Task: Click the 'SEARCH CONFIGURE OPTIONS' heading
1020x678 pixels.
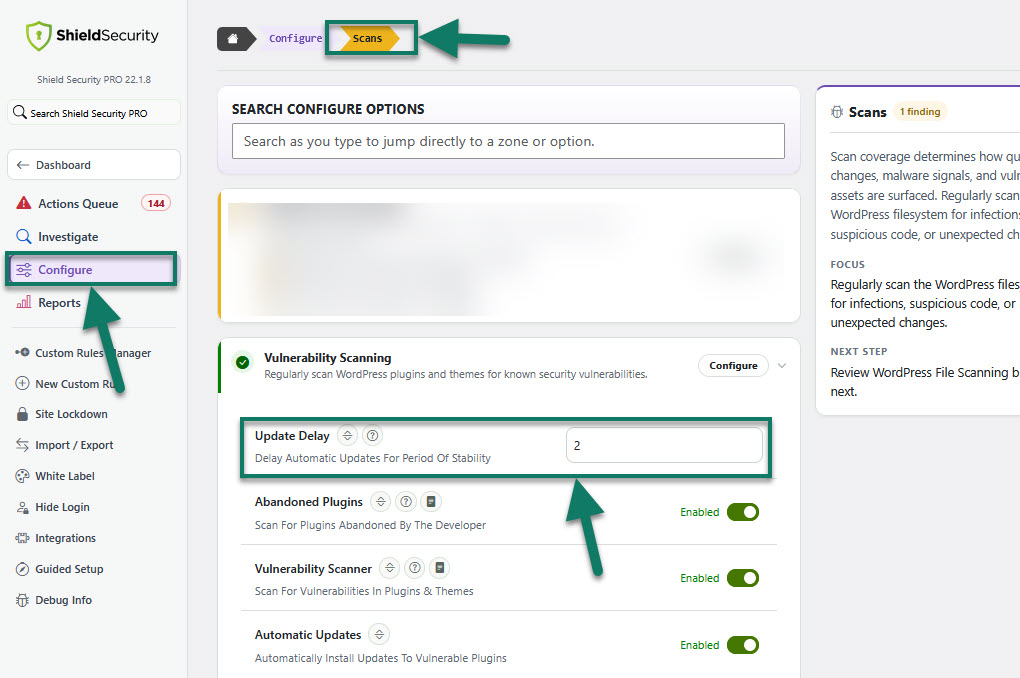Action: pyautogui.click(x=328, y=109)
